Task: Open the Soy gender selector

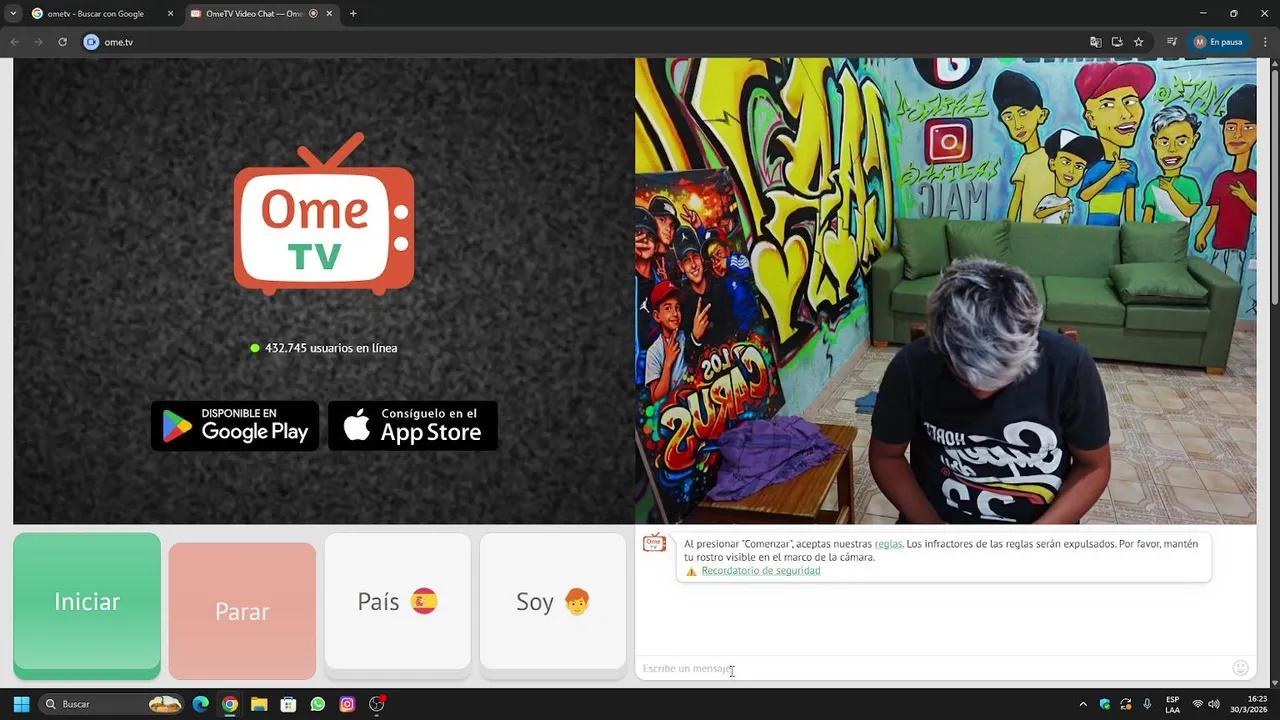Action: [553, 602]
